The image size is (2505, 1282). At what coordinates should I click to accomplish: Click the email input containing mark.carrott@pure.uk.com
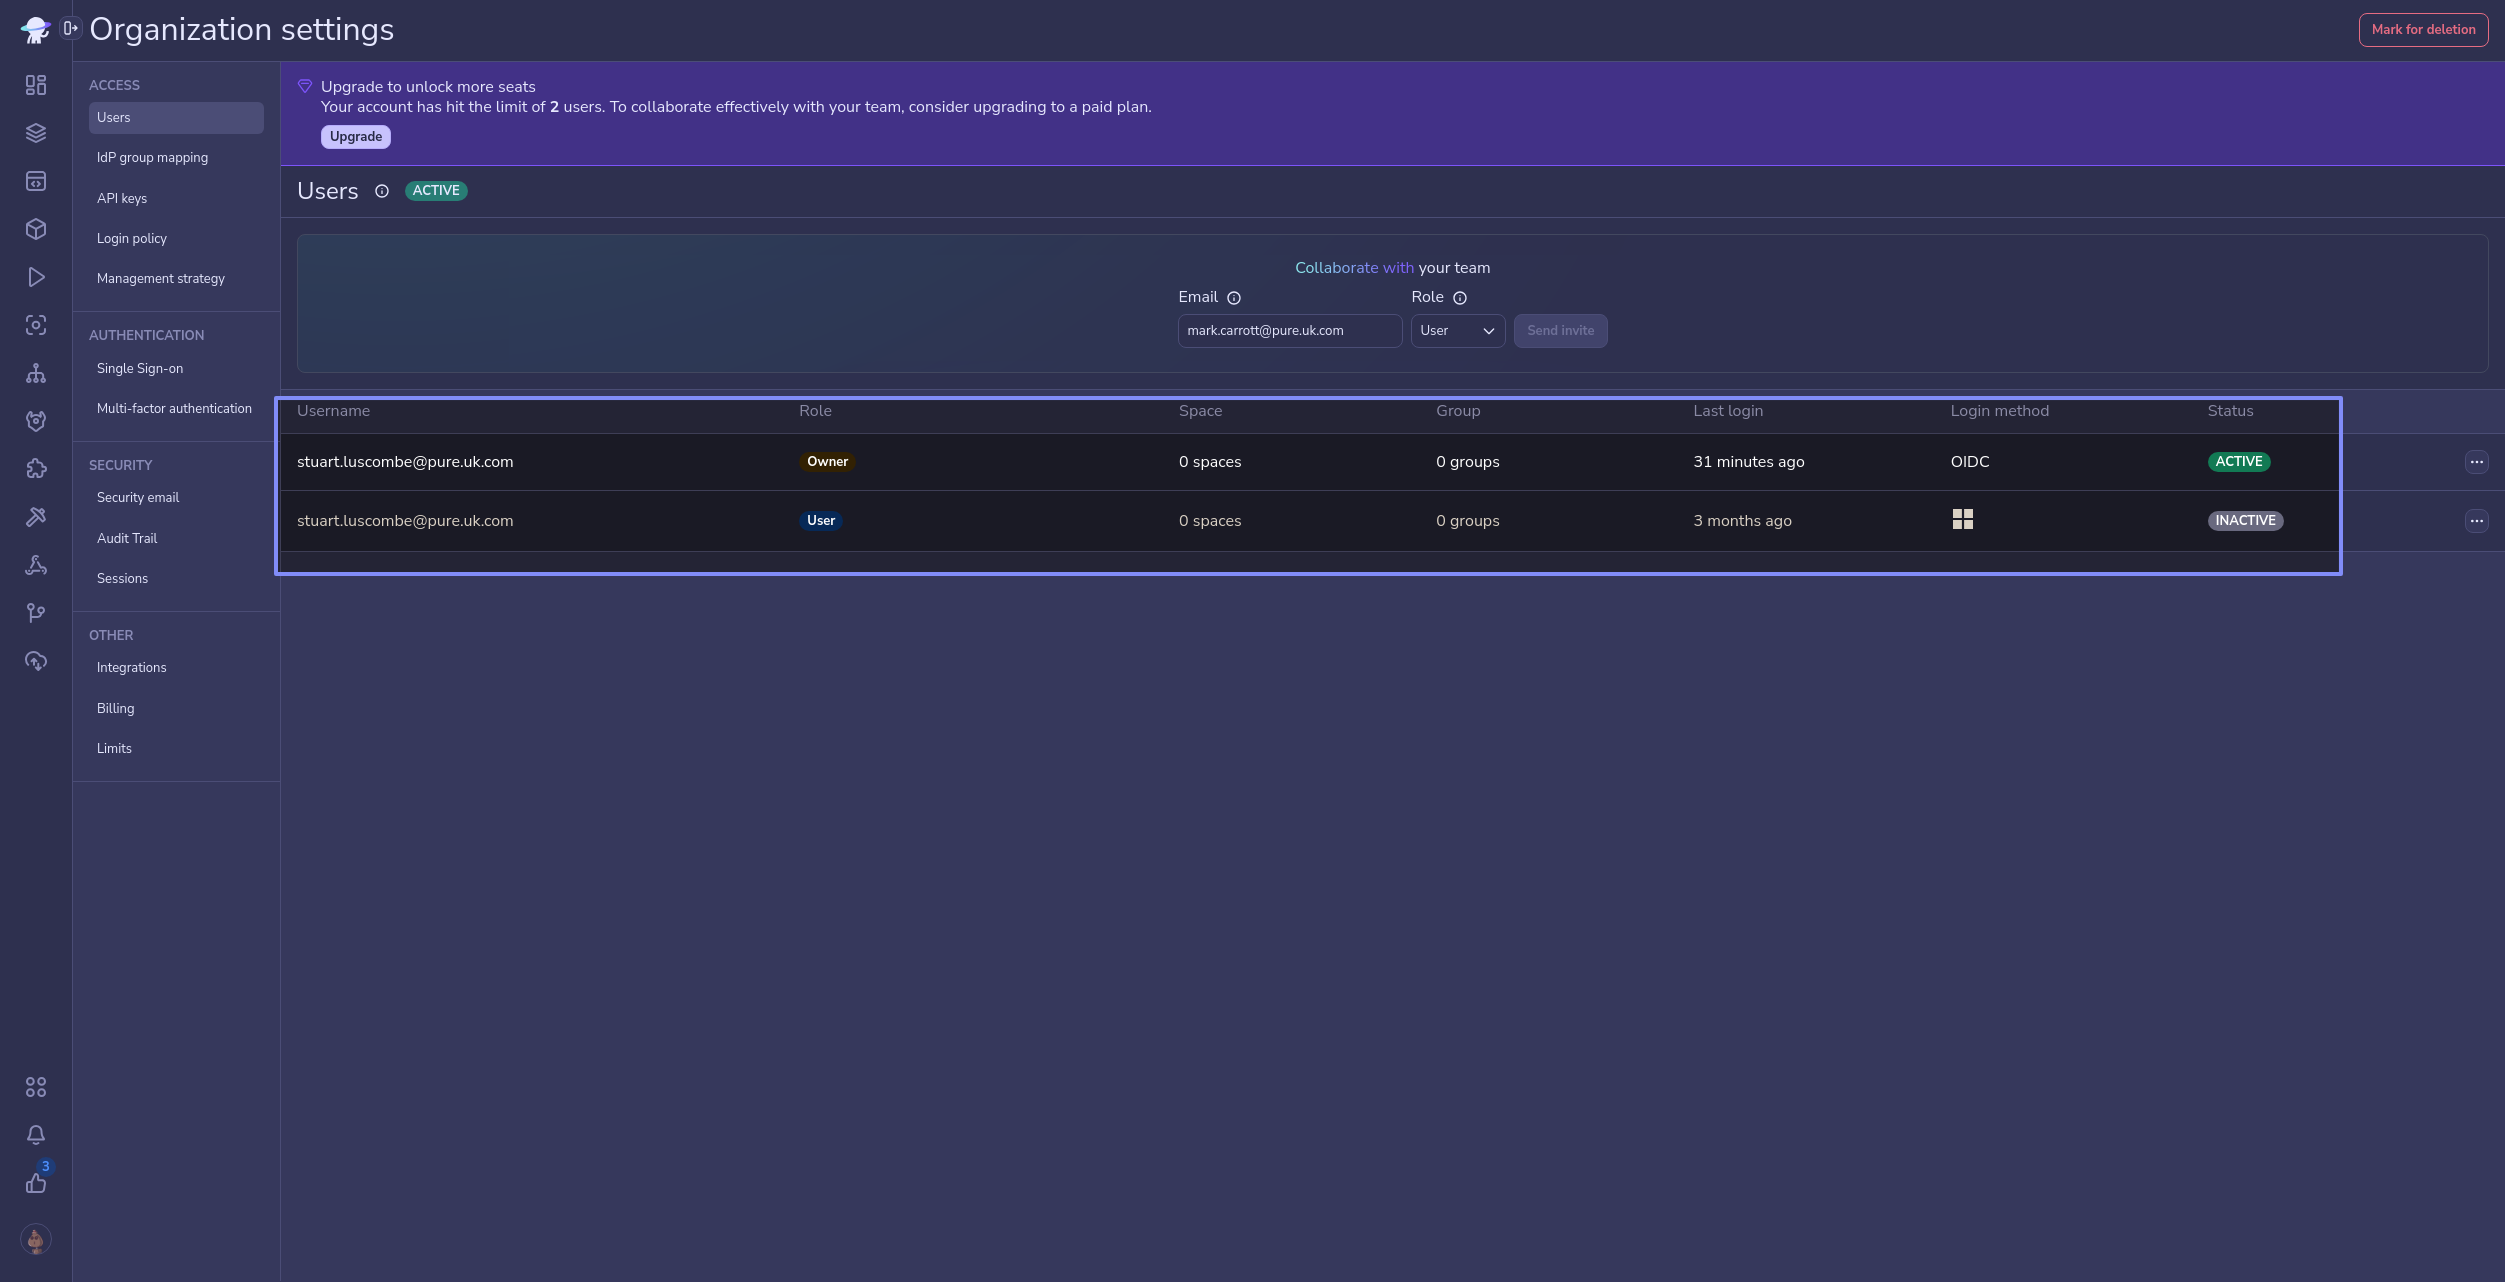pos(1289,331)
